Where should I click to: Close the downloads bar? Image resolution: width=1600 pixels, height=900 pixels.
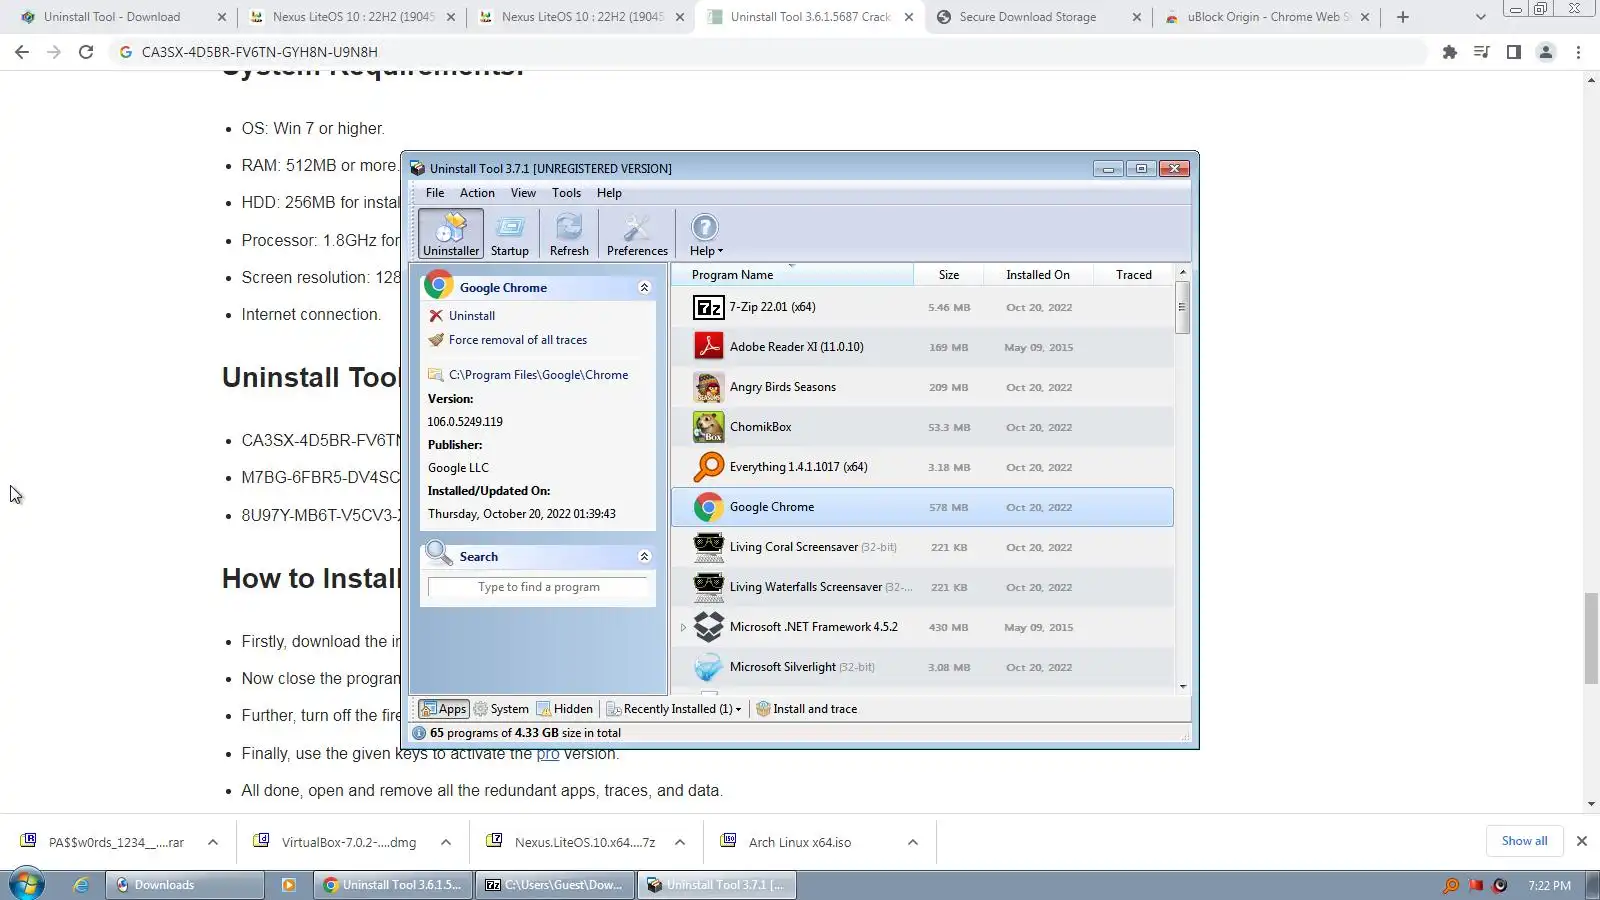(x=1582, y=841)
